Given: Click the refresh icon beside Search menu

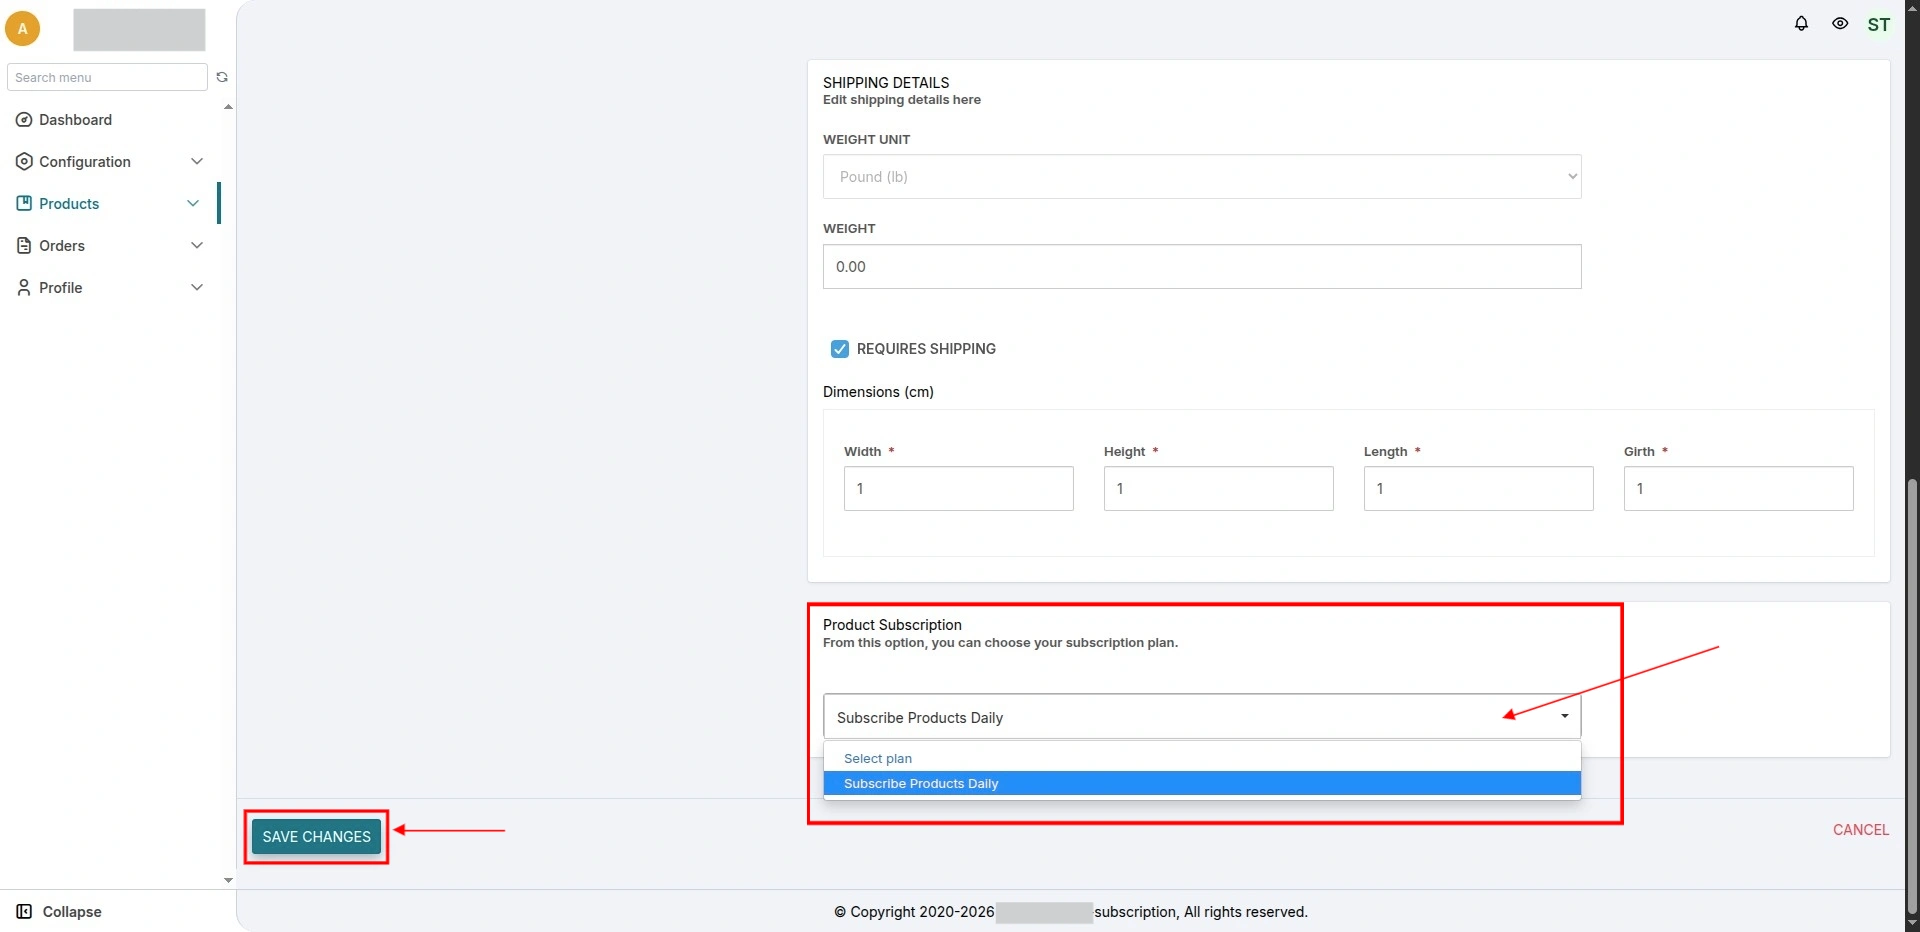Looking at the screenshot, I should coord(222,77).
